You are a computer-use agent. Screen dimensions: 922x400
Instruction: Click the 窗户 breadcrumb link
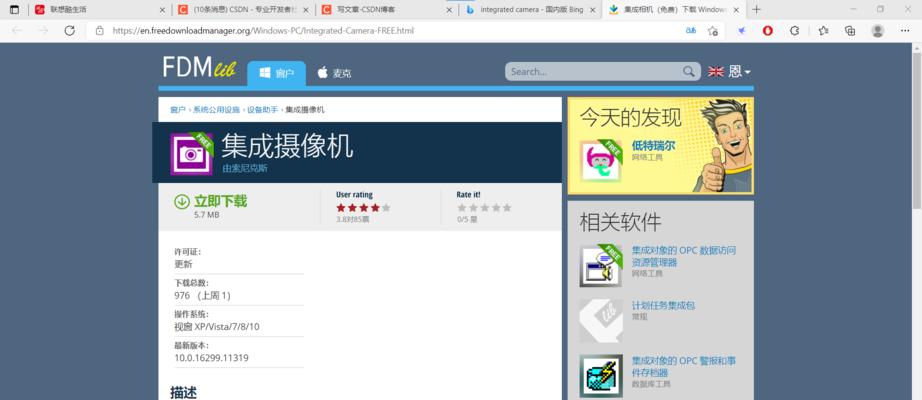point(178,110)
